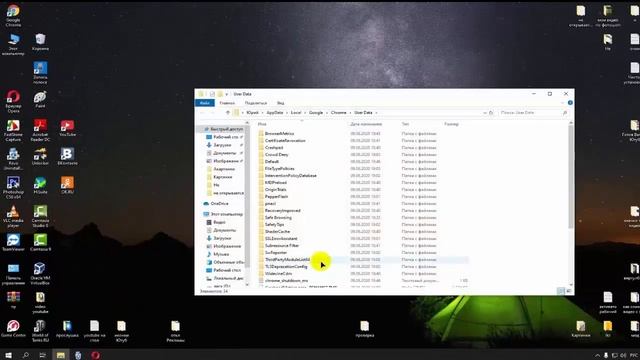Expand the breadcrumb chevron after Chrome
Screen dimensions: 640x360
[x=350, y=113]
